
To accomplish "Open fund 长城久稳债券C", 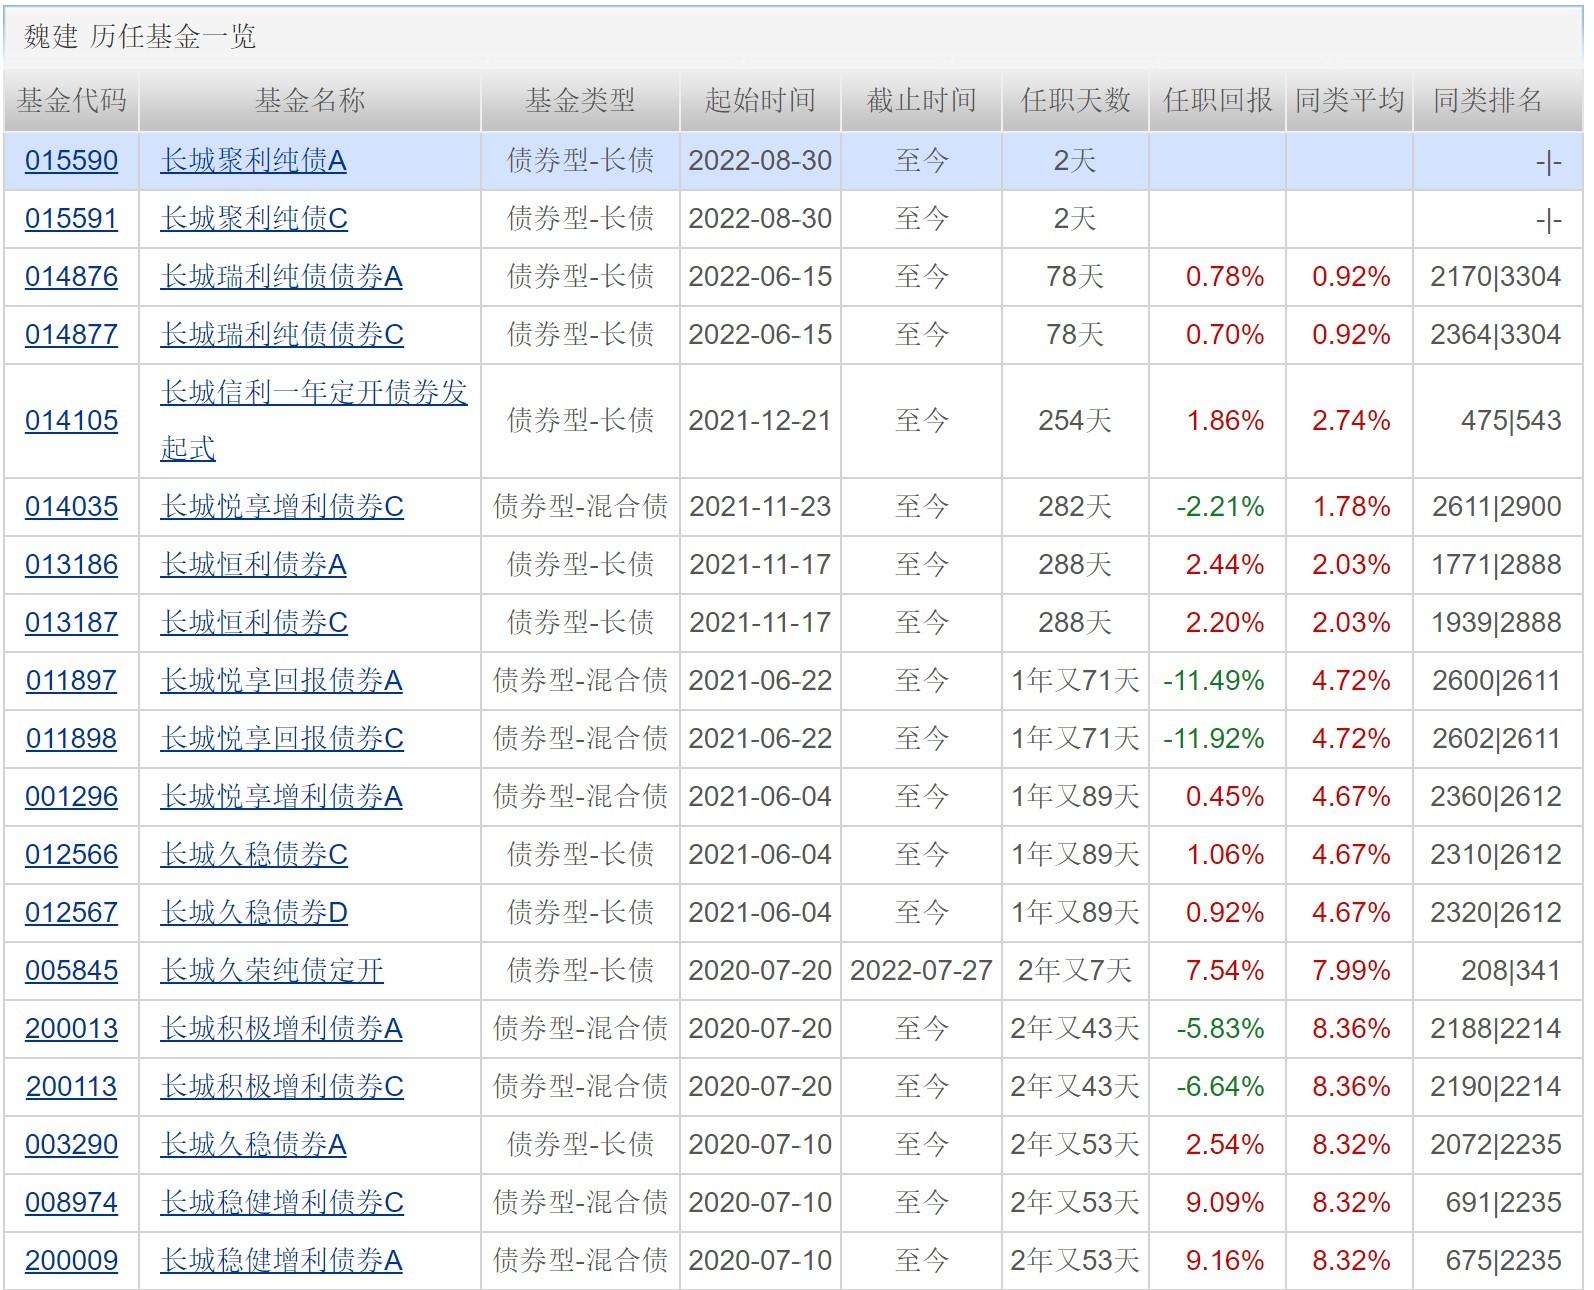I will pyautogui.click(x=254, y=854).
